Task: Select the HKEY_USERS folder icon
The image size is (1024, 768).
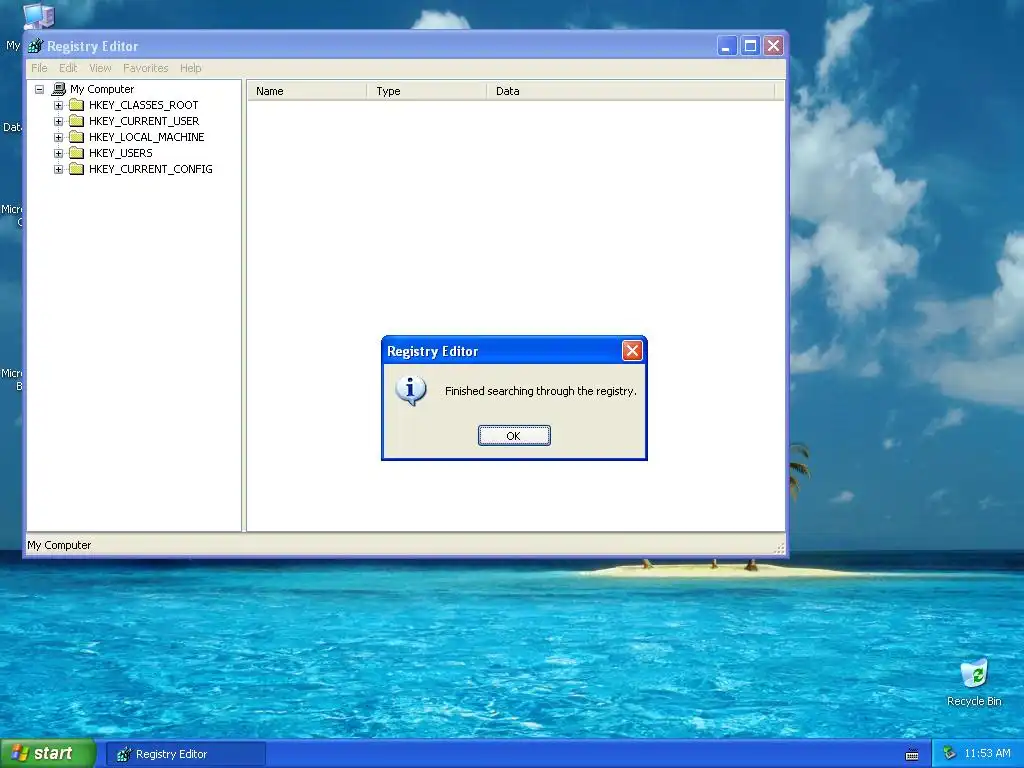Action: coord(76,153)
